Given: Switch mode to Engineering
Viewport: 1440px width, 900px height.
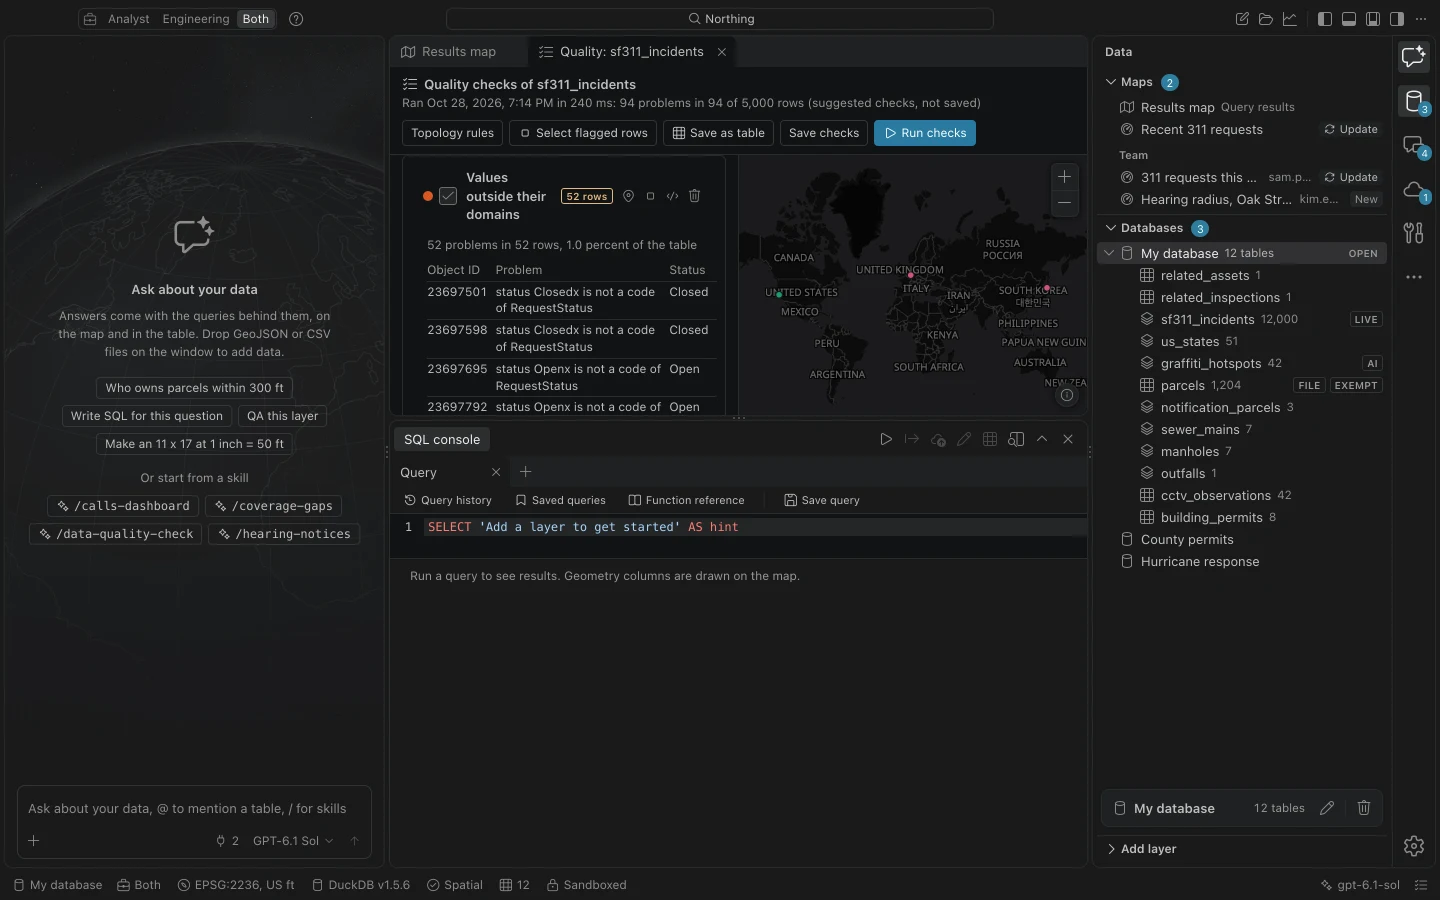Looking at the screenshot, I should 196,19.
